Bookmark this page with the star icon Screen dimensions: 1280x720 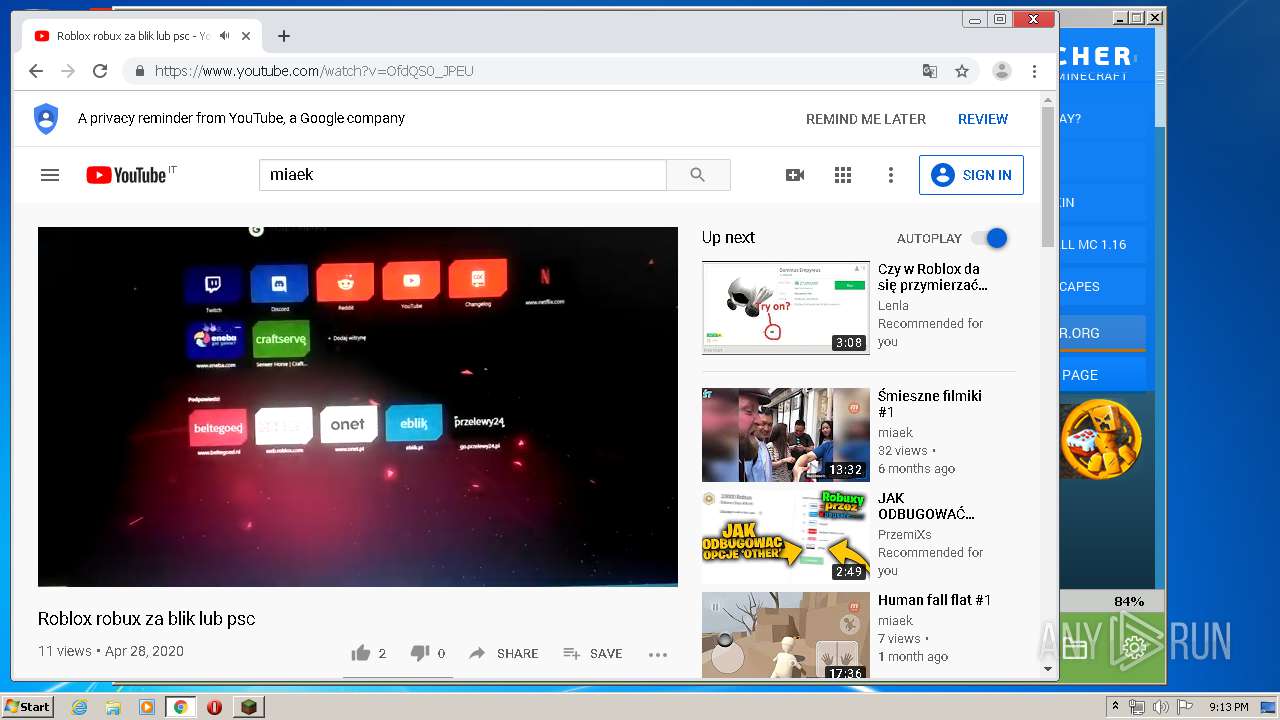962,71
